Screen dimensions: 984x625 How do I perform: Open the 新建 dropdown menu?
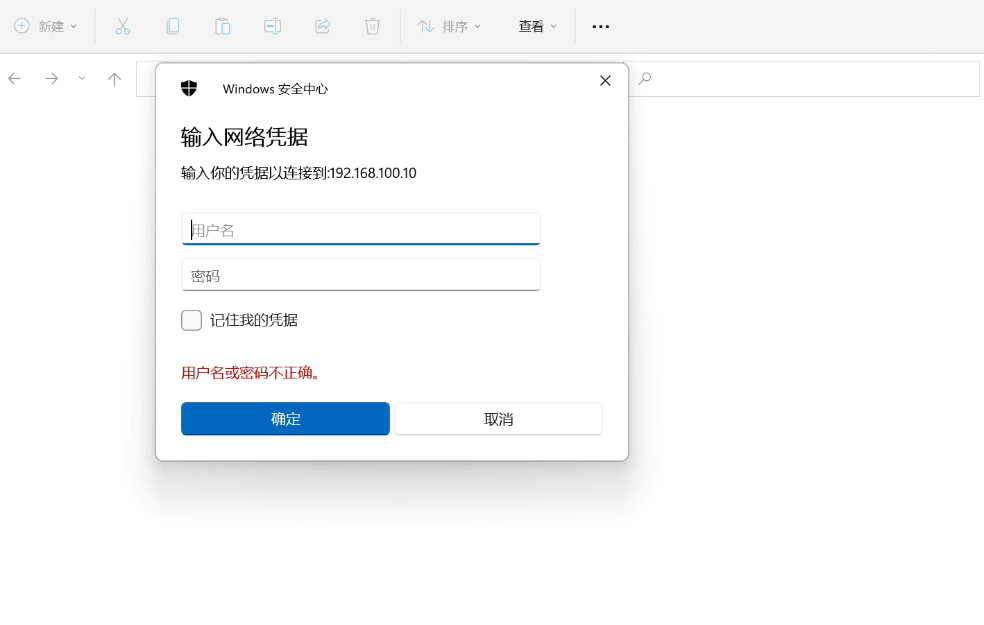[x=45, y=27]
